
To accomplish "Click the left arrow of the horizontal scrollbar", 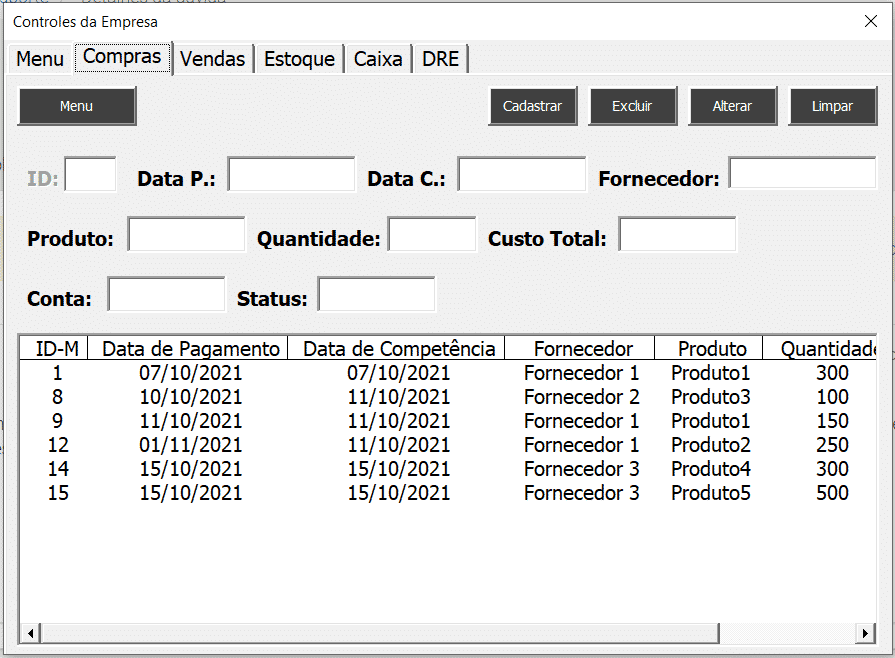I will (x=30, y=633).
